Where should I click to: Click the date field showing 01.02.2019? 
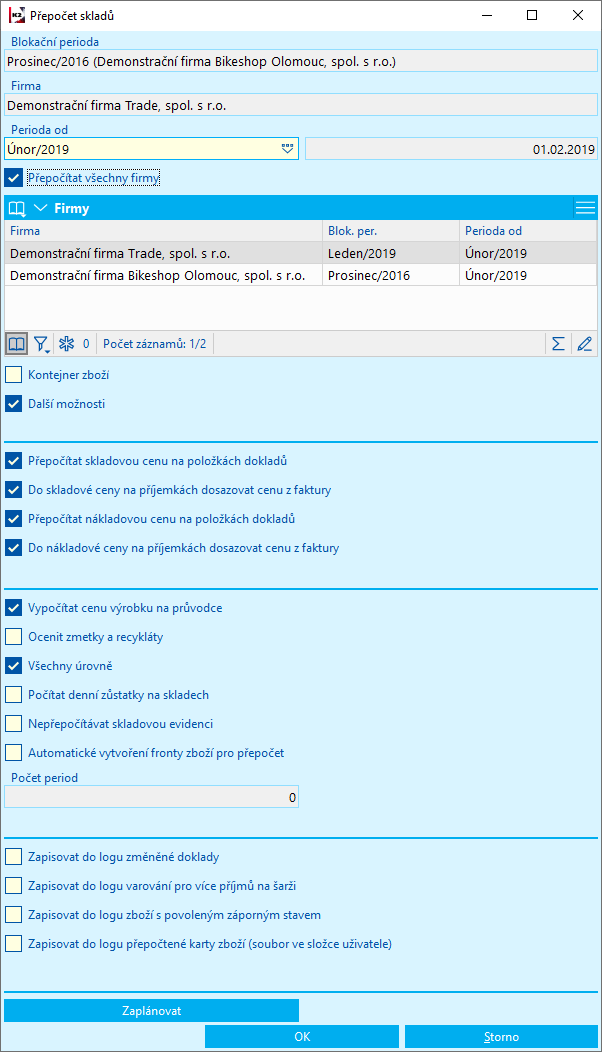(451, 149)
